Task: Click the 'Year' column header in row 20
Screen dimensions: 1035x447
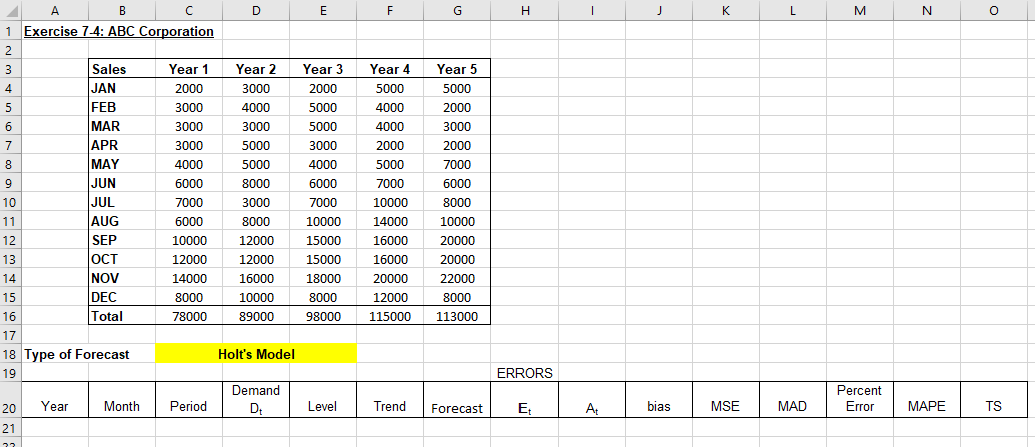Action: click(55, 399)
